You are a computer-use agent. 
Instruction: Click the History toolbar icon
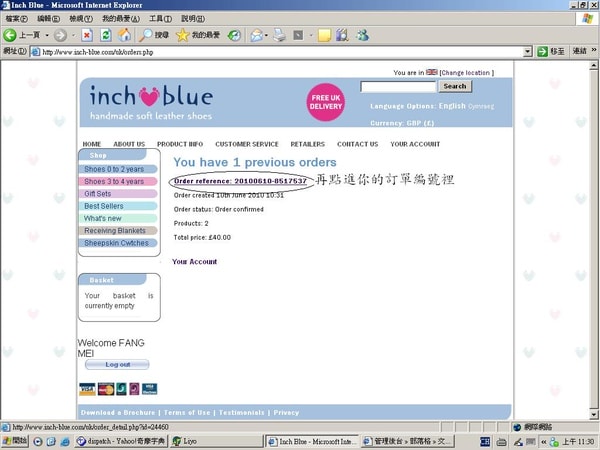pos(234,36)
